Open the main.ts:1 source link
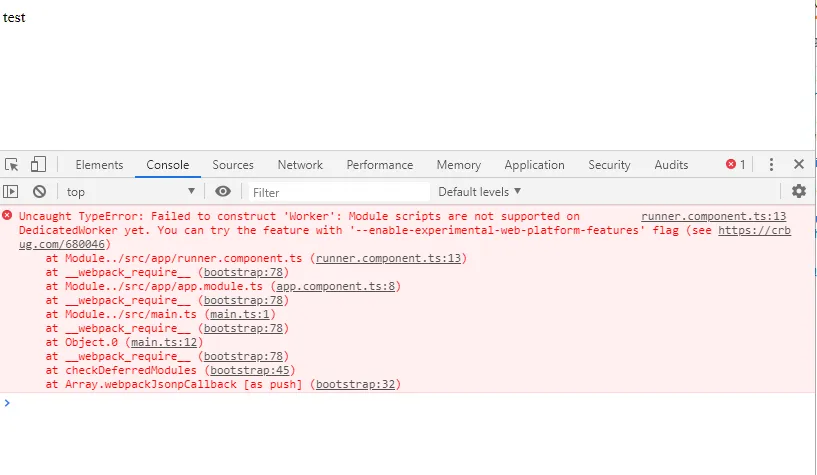The image size is (817, 475). tap(240, 315)
